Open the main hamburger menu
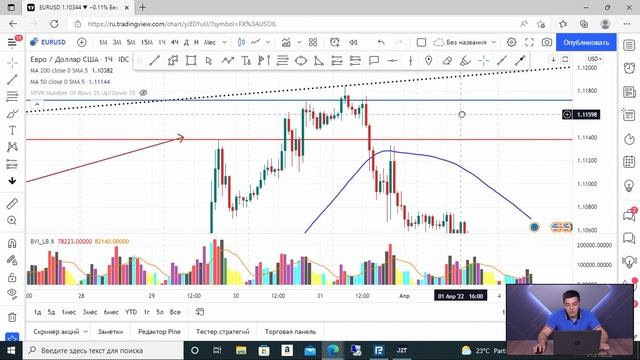 tap(12, 42)
